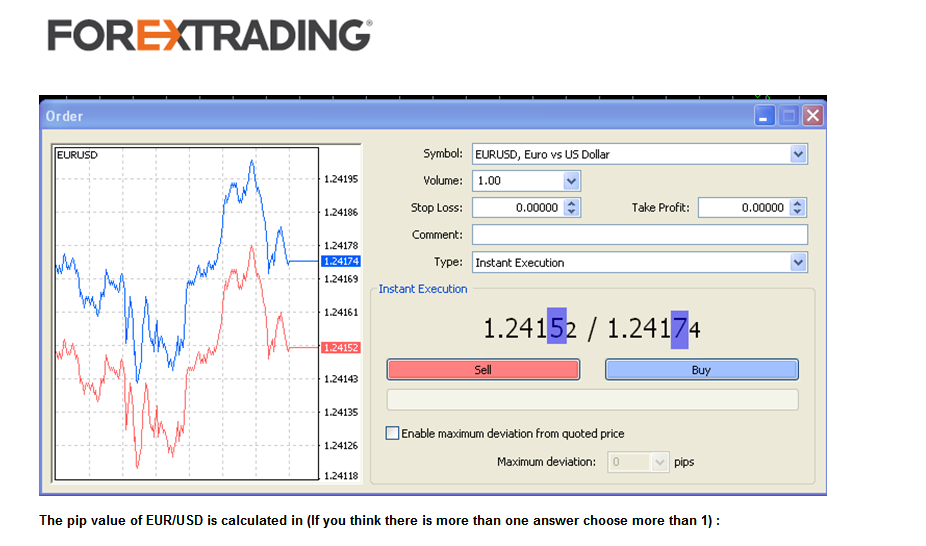Click the ForexTrading logo
The image size is (926, 546).
point(209,35)
